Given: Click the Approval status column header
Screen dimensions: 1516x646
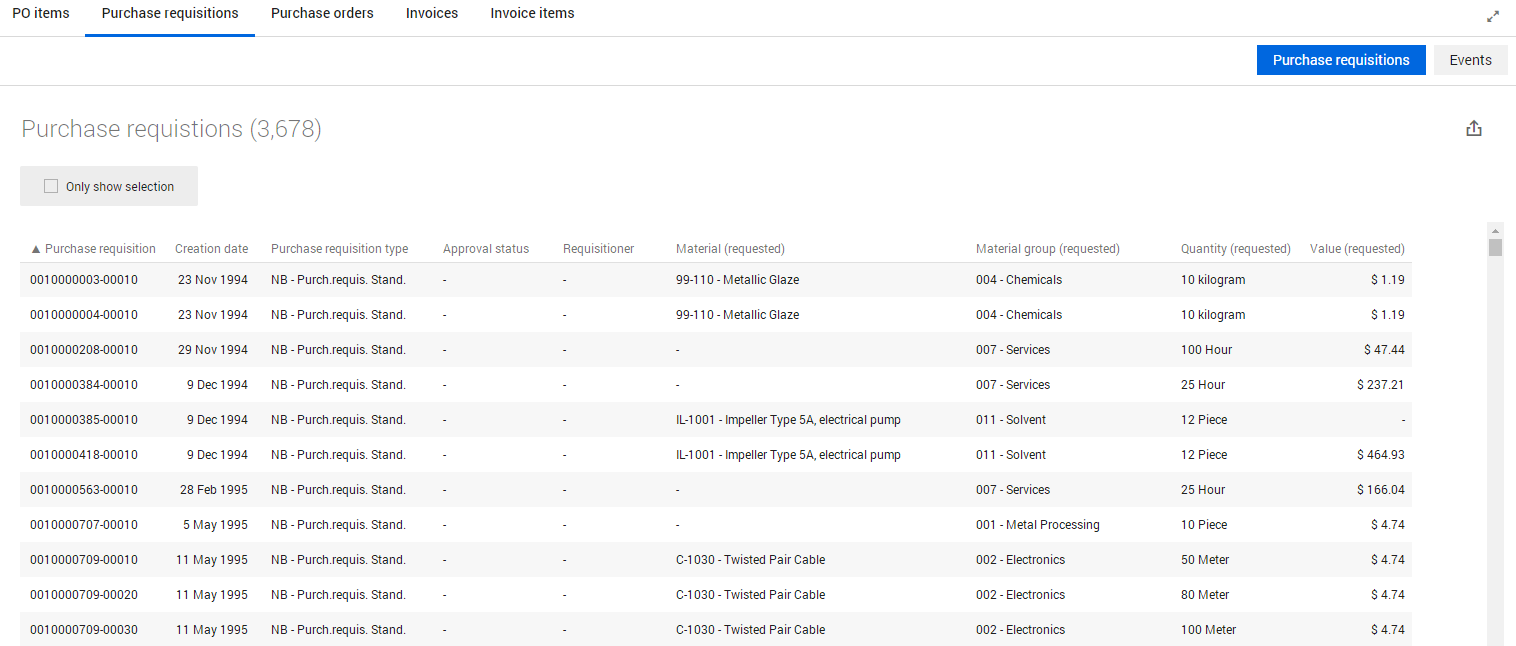Looking at the screenshot, I should coord(486,249).
